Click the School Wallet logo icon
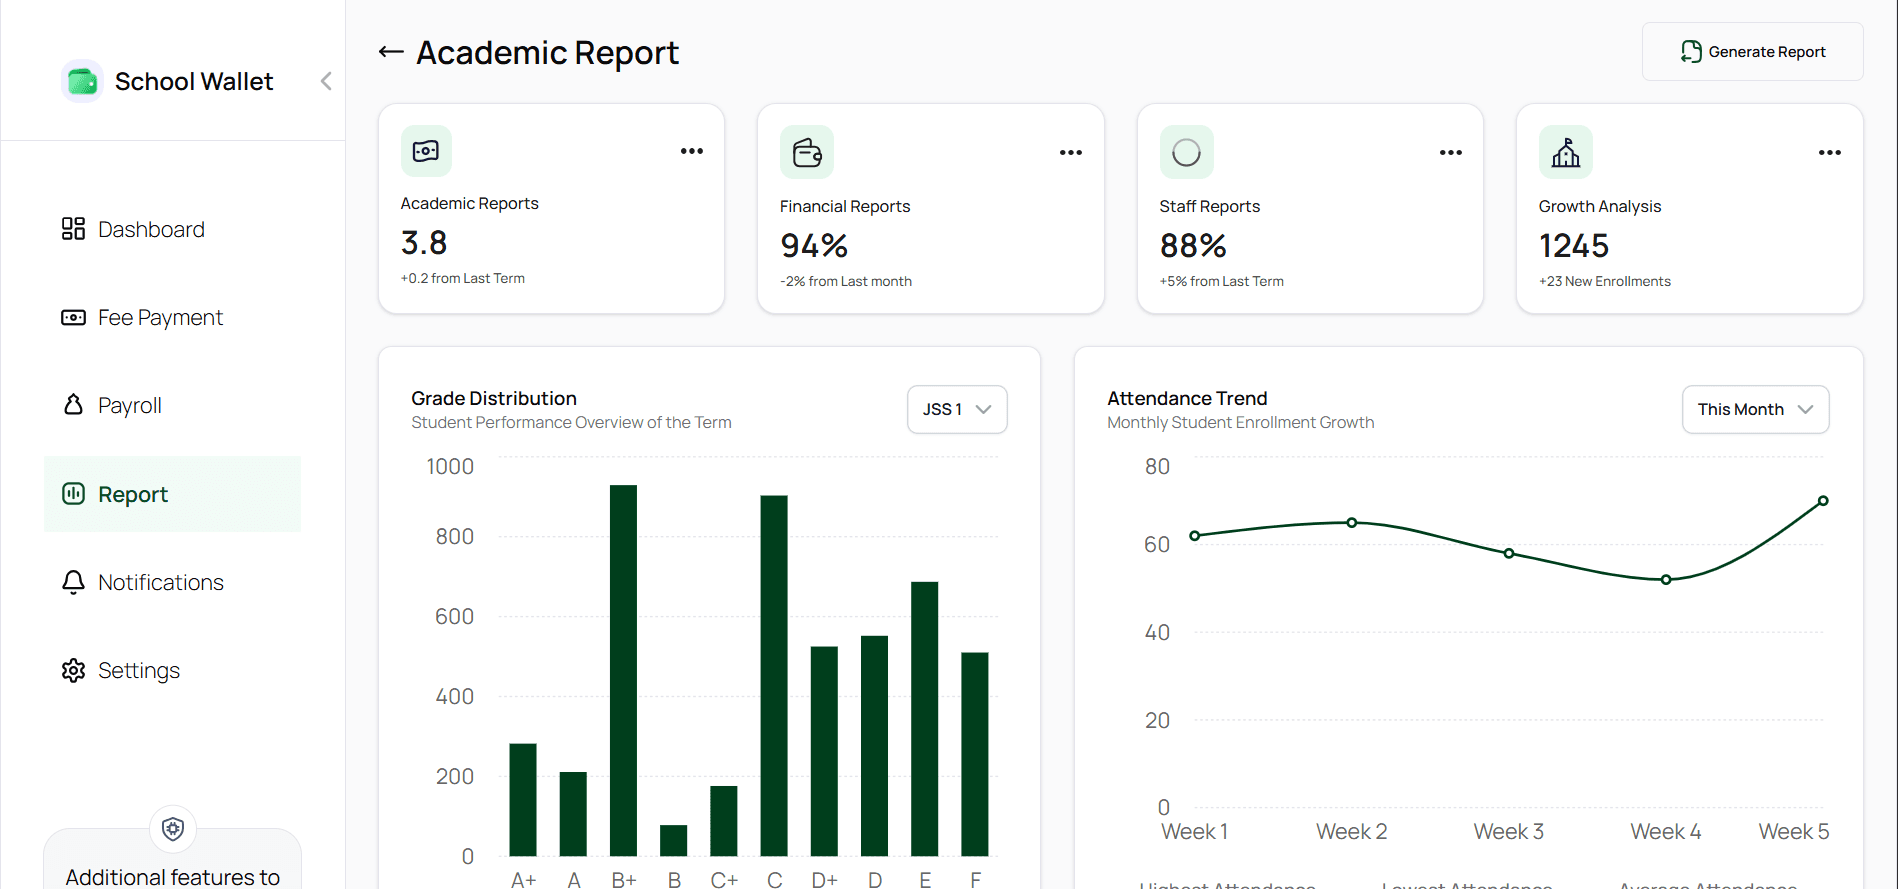The height and width of the screenshot is (889, 1898). (82, 81)
